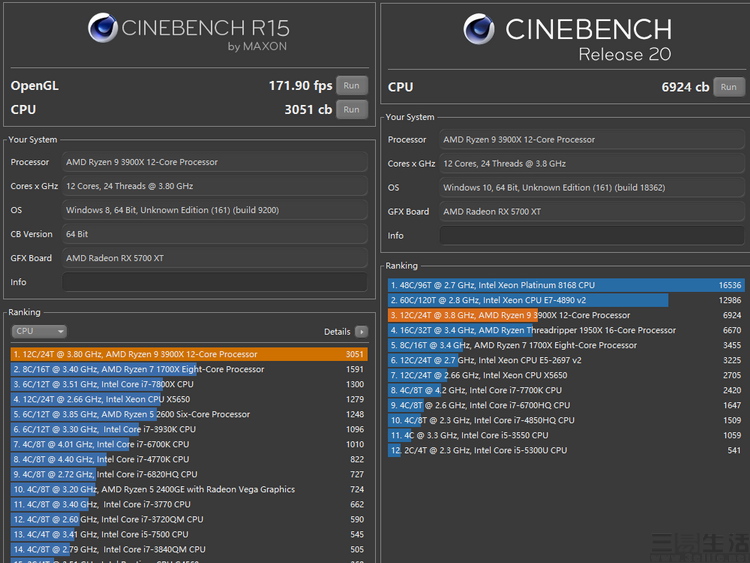Select Core i7-3720QM row scoring 590
Image resolution: width=750 pixels, height=563 pixels.
189,519
